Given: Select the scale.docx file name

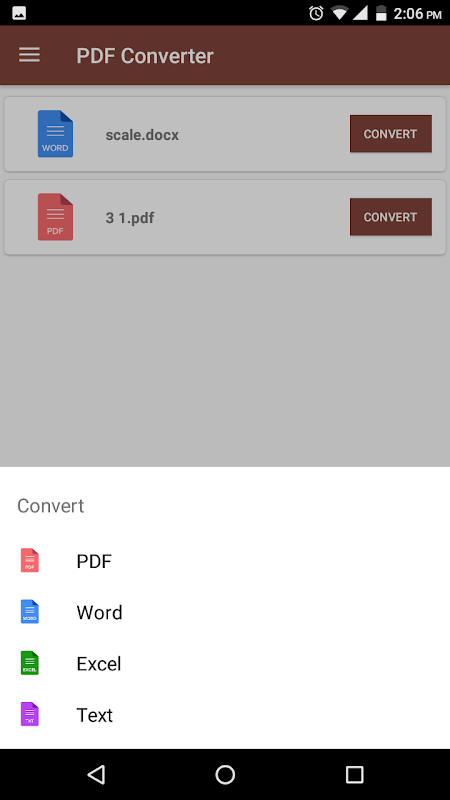Looking at the screenshot, I should coord(142,135).
